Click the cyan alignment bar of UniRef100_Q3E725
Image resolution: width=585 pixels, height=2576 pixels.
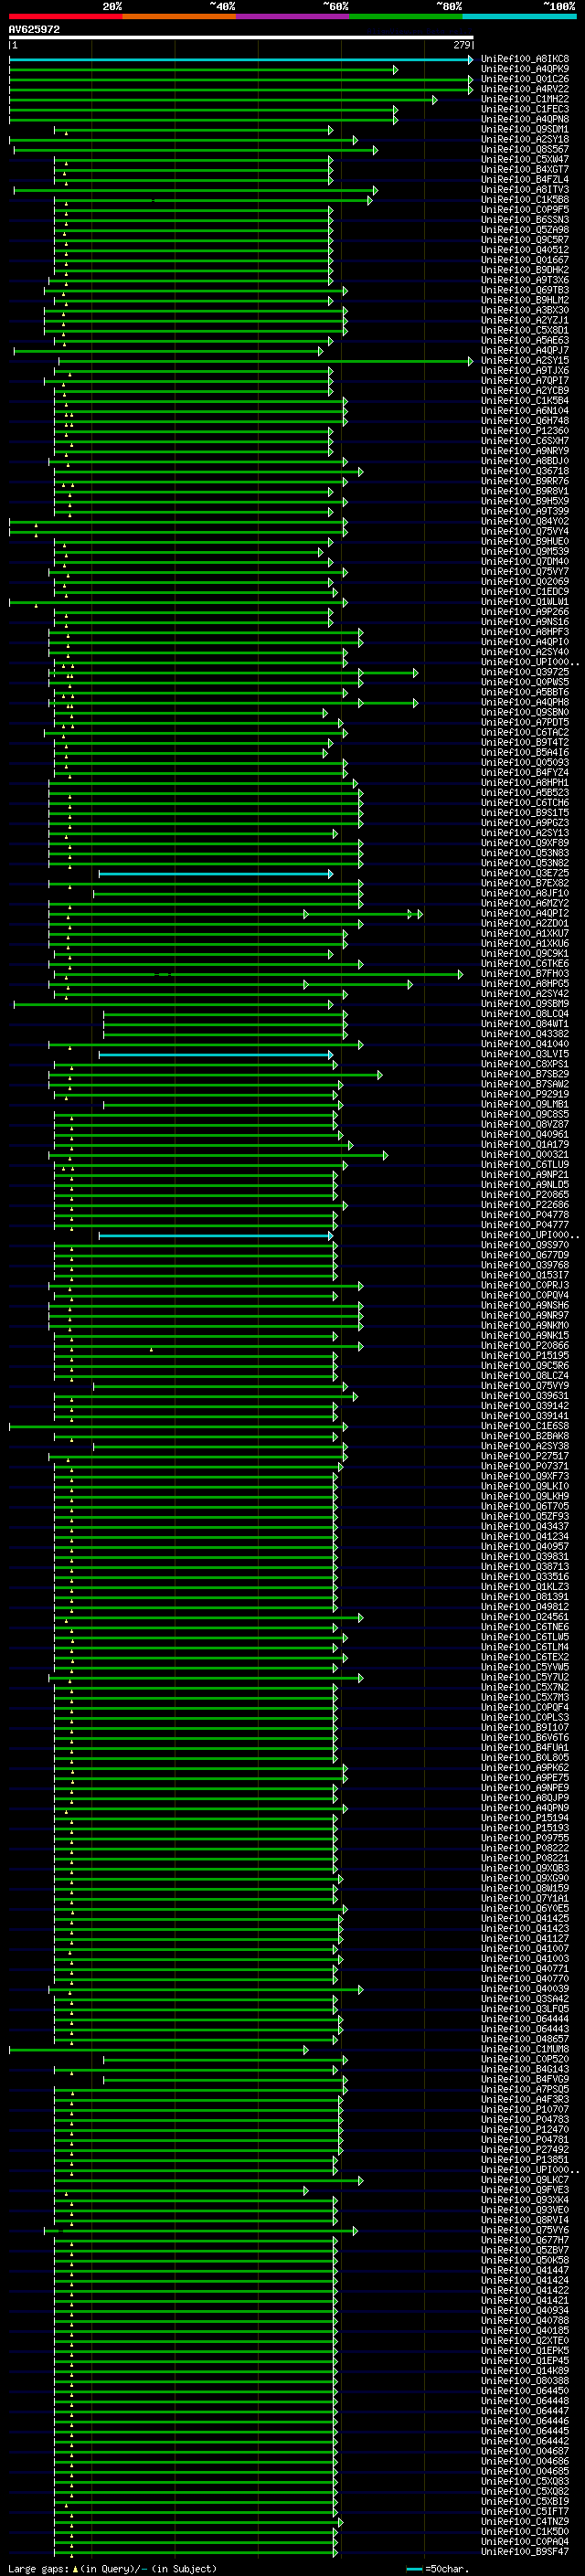click(215, 875)
